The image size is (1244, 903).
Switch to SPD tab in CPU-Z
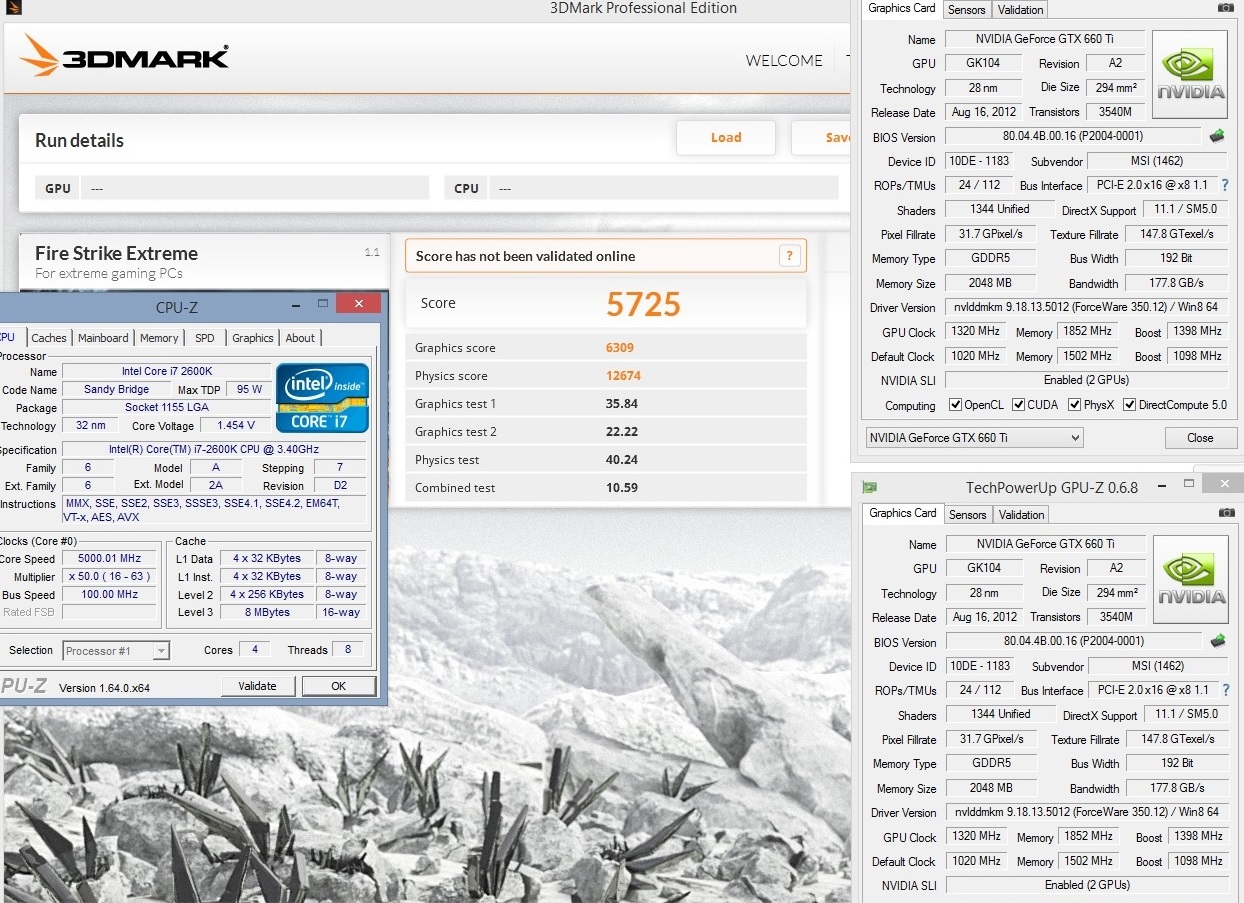[x=204, y=338]
